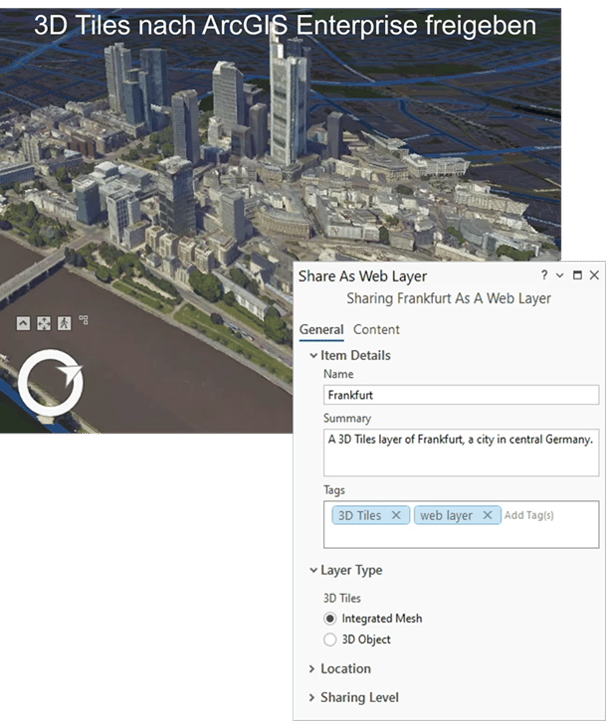Select the 3D Object radio button
This screenshot has height=721, width=606.
pos(330,640)
